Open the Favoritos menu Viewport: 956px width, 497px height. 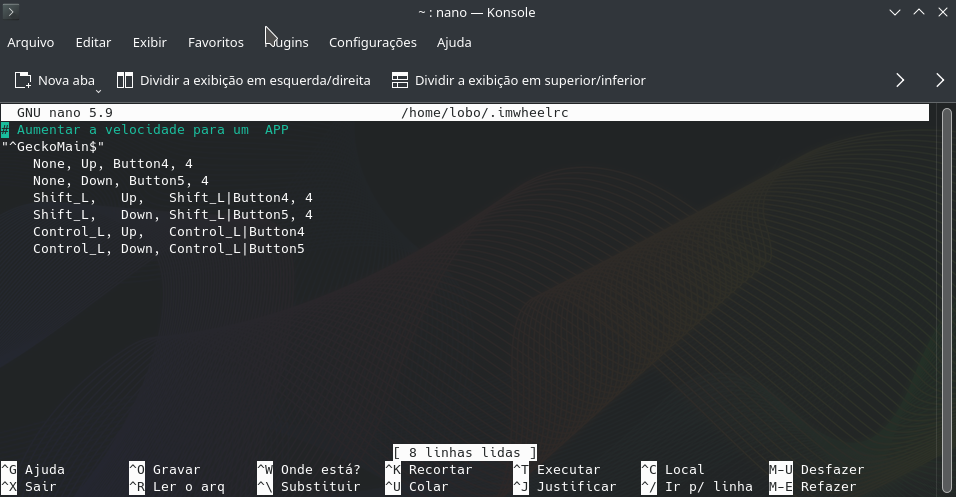pyautogui.click(x=216, y=43)
